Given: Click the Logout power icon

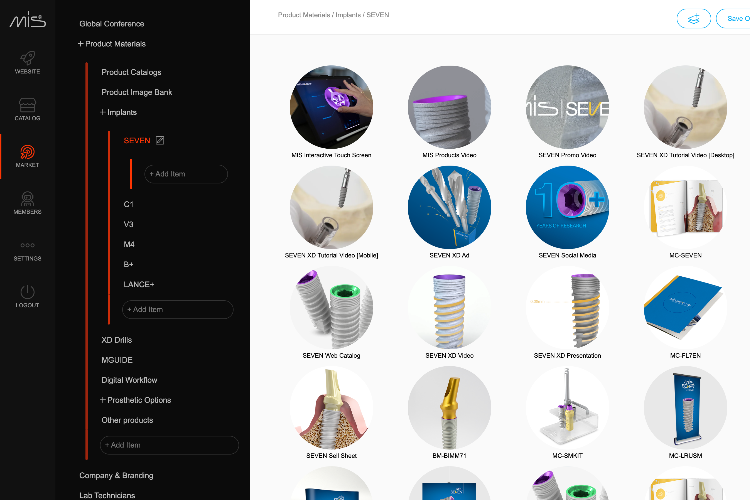Looking at the screenshot, I should 27,296.
